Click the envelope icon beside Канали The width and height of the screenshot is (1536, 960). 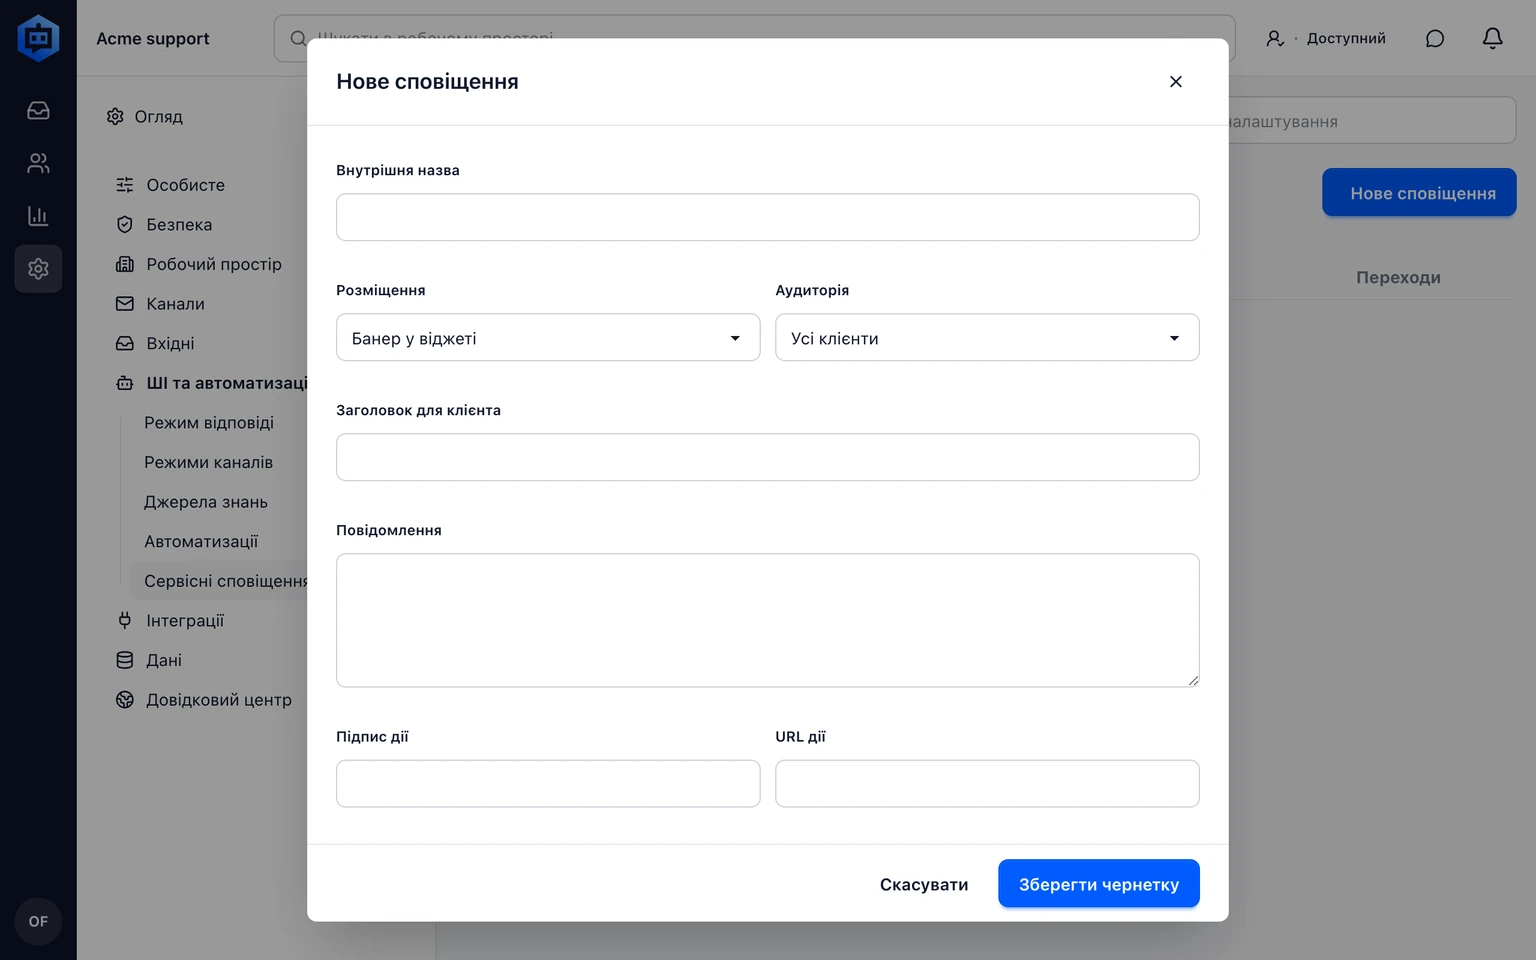(125, 303)
